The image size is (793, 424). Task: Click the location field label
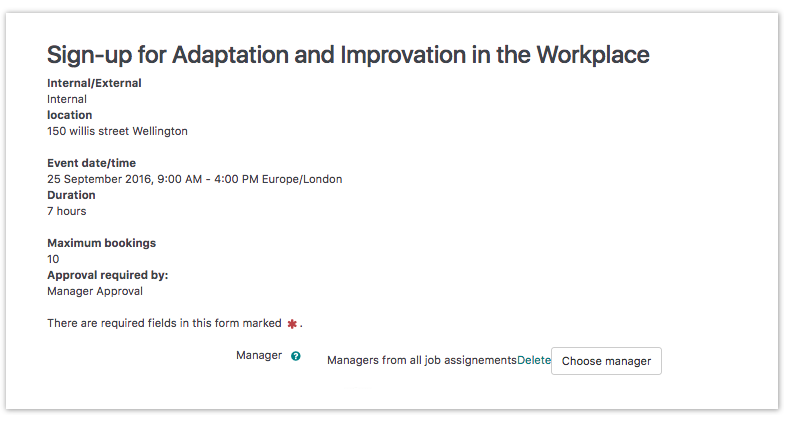point(70,115)
